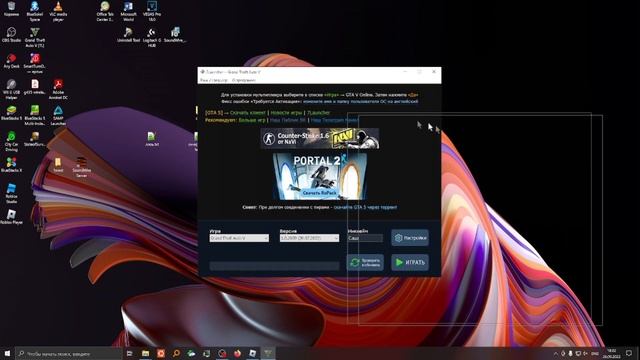This screenshot has width=640, height=360.
Task: Follow the GTA 5 torrent download link
Action: point(365,207)
